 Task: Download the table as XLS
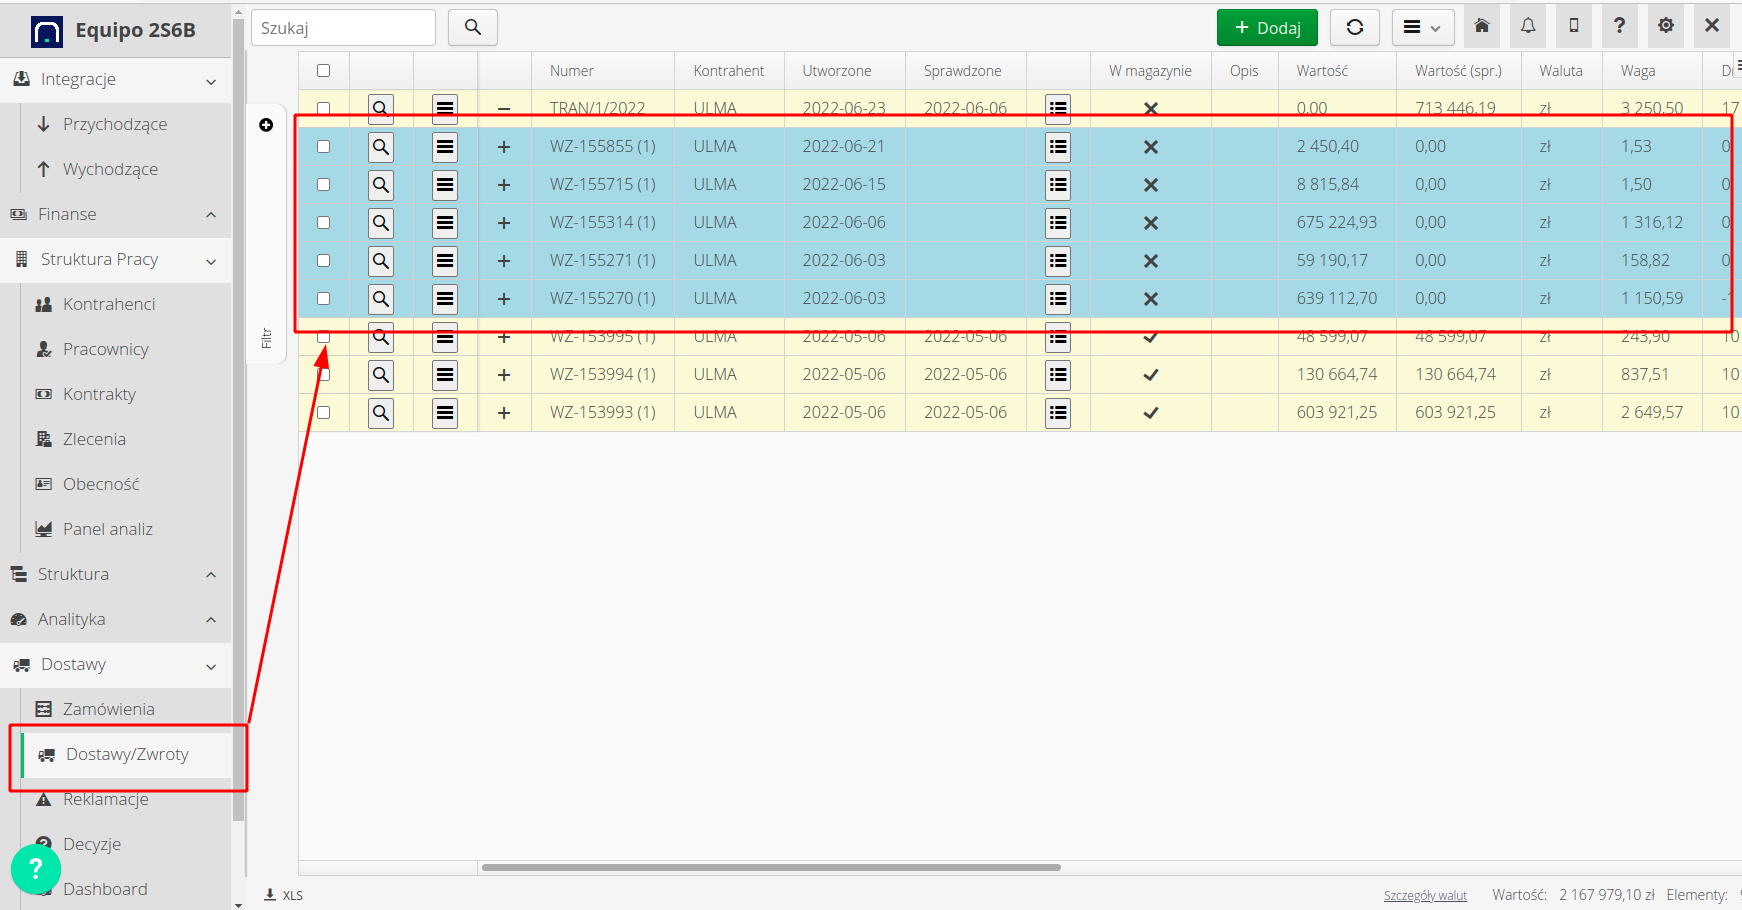tap(283, 894)
